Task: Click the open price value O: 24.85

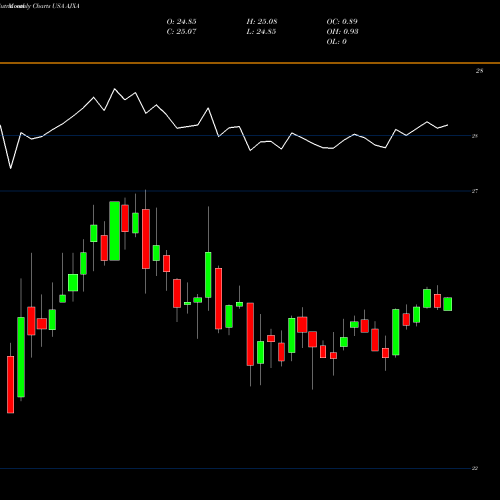Action: pyautogui.click(x=181, y=22)
